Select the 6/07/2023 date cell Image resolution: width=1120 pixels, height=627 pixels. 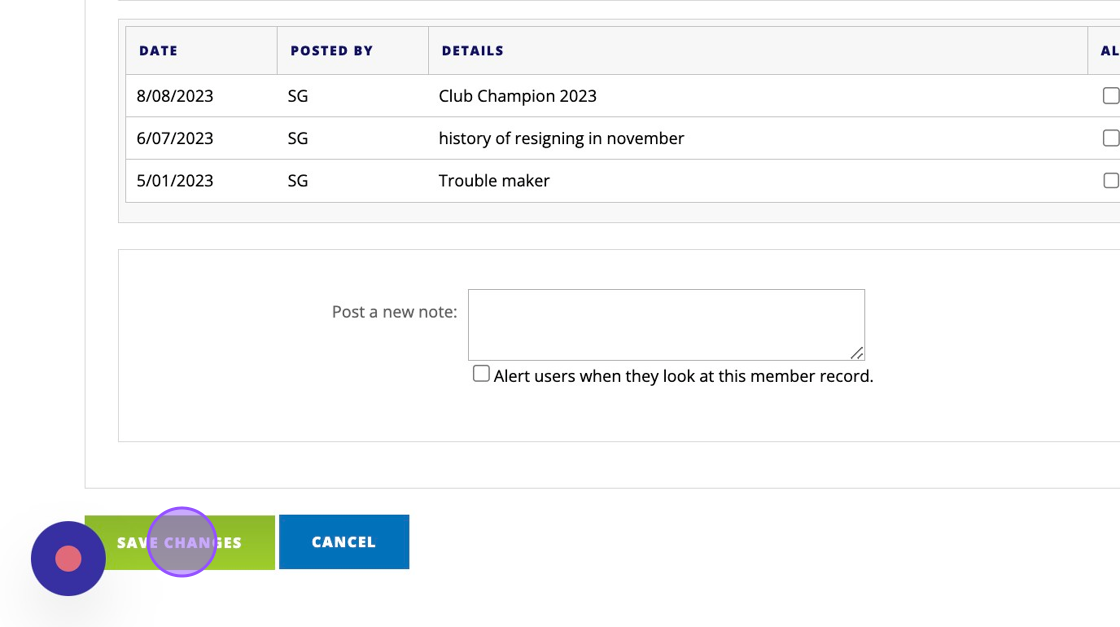(175, 138)
